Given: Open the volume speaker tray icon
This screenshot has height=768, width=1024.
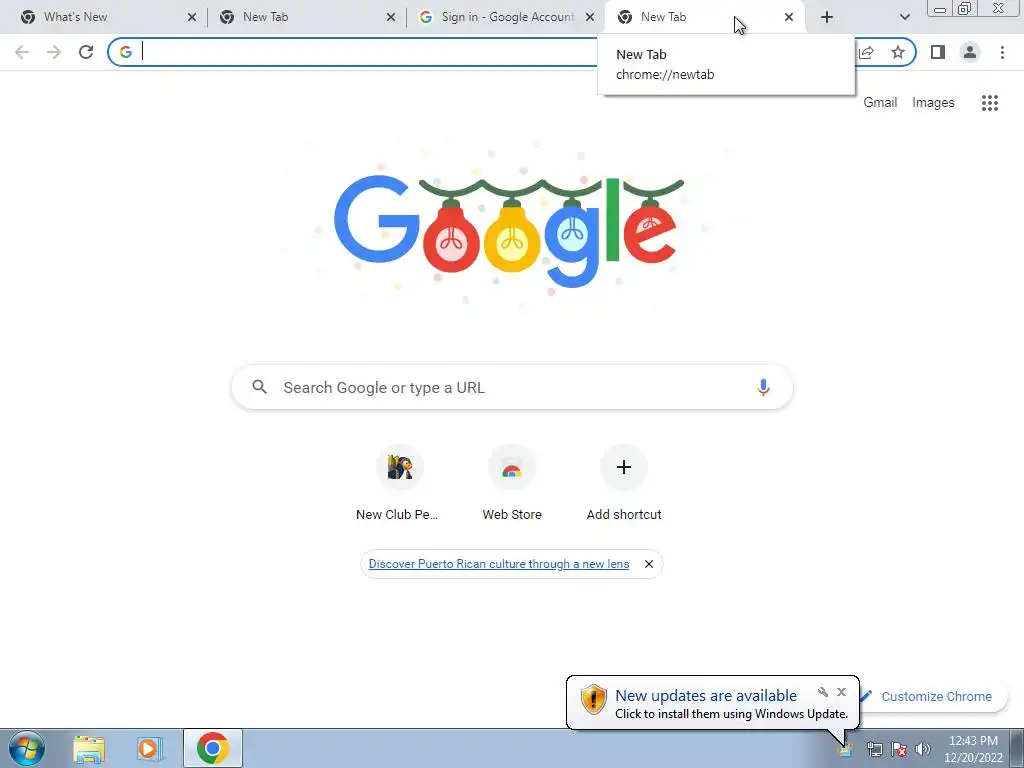Looking at the screenshot, I should point(922,748).
